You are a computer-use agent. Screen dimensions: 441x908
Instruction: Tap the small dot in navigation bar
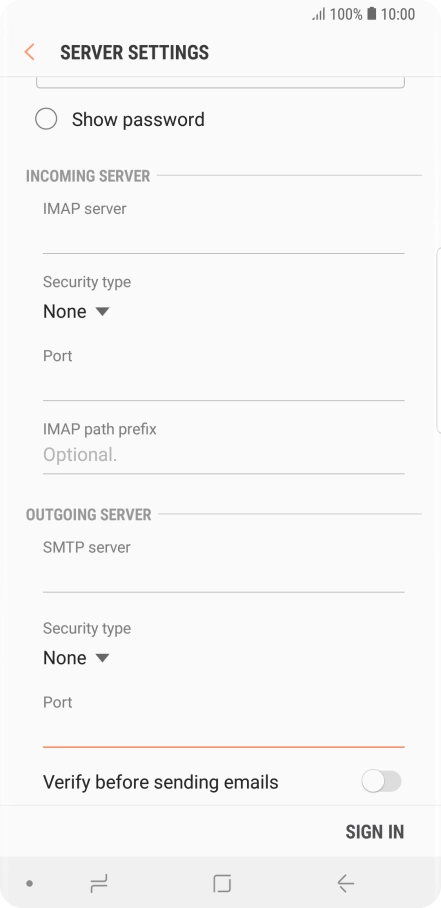coord(30,884)
